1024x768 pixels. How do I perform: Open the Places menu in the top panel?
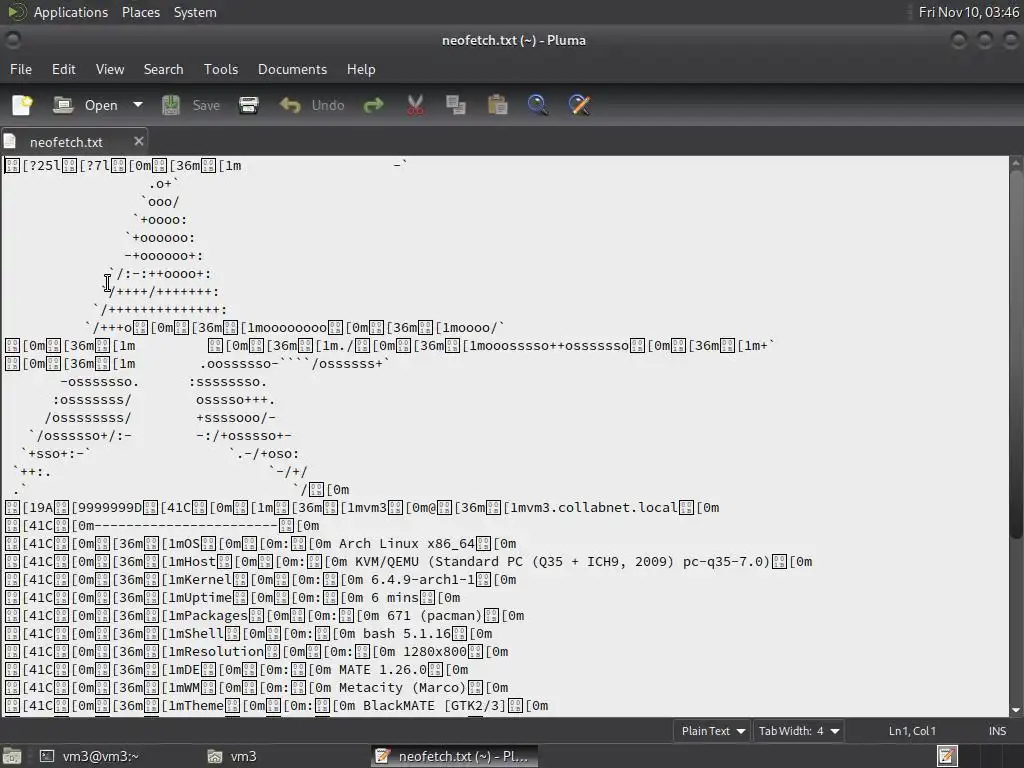[x=140, y=12]
